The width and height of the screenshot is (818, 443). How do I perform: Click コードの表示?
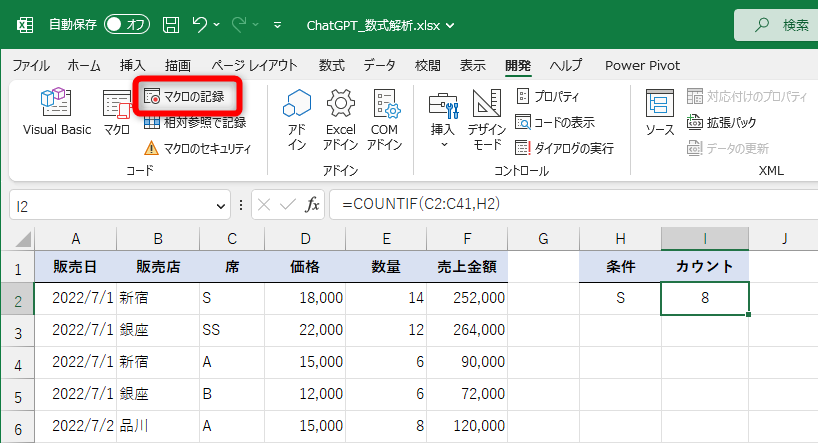coord(555,123)
